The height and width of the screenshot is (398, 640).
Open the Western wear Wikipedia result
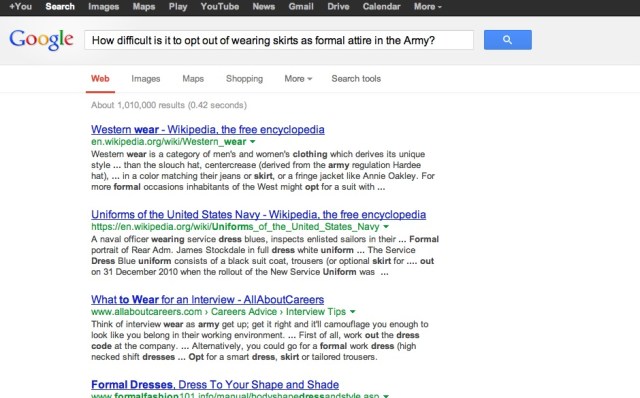pos(208,129)
